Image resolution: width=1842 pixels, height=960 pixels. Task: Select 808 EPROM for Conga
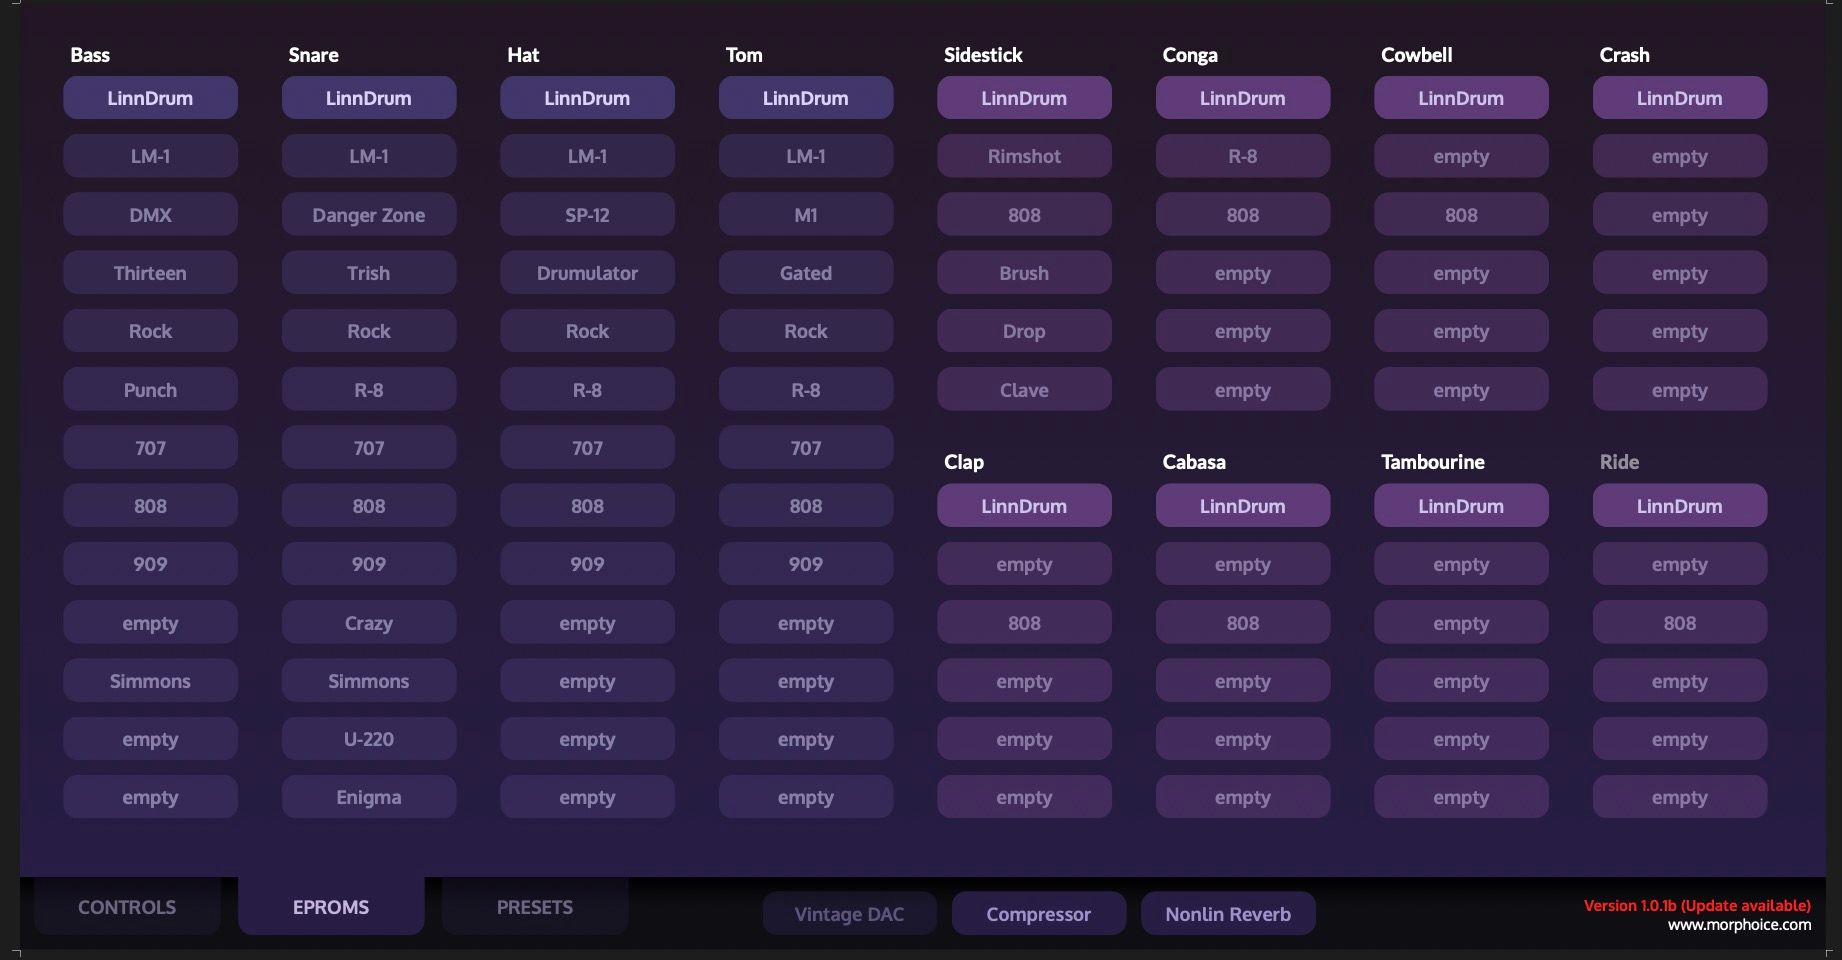pos(1243,214)
